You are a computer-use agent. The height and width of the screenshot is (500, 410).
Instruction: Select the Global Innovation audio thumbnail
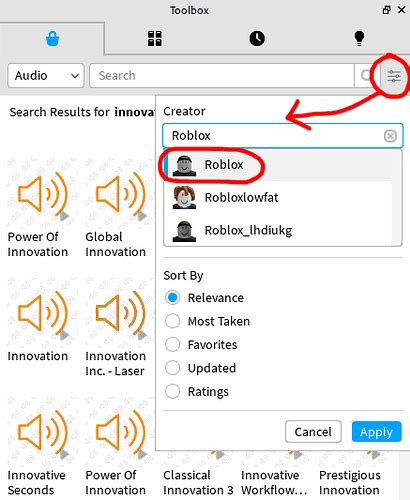coord(120,194)
